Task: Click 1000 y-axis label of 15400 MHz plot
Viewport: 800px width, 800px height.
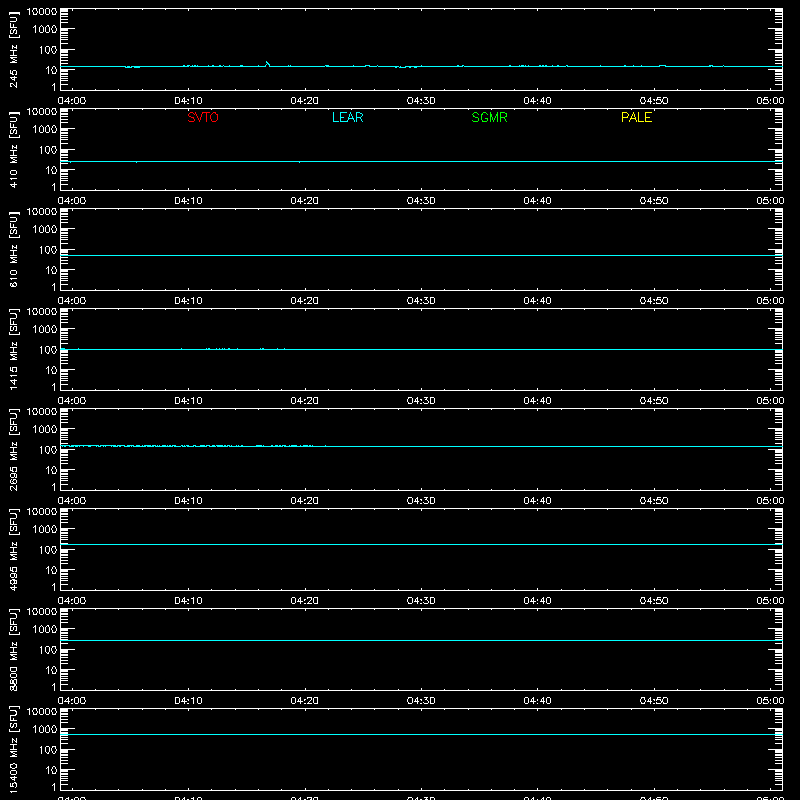Action: click(45, 730)
